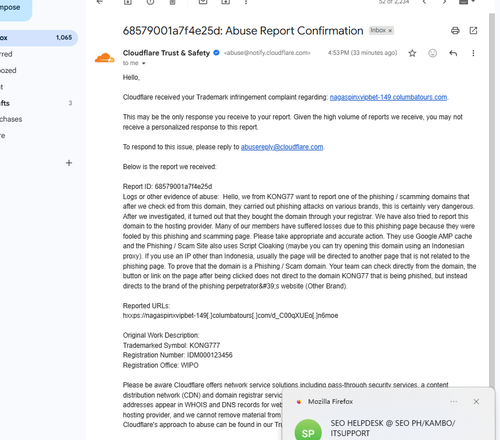Expand recipient details next to 'to me'

pos(144,63)
